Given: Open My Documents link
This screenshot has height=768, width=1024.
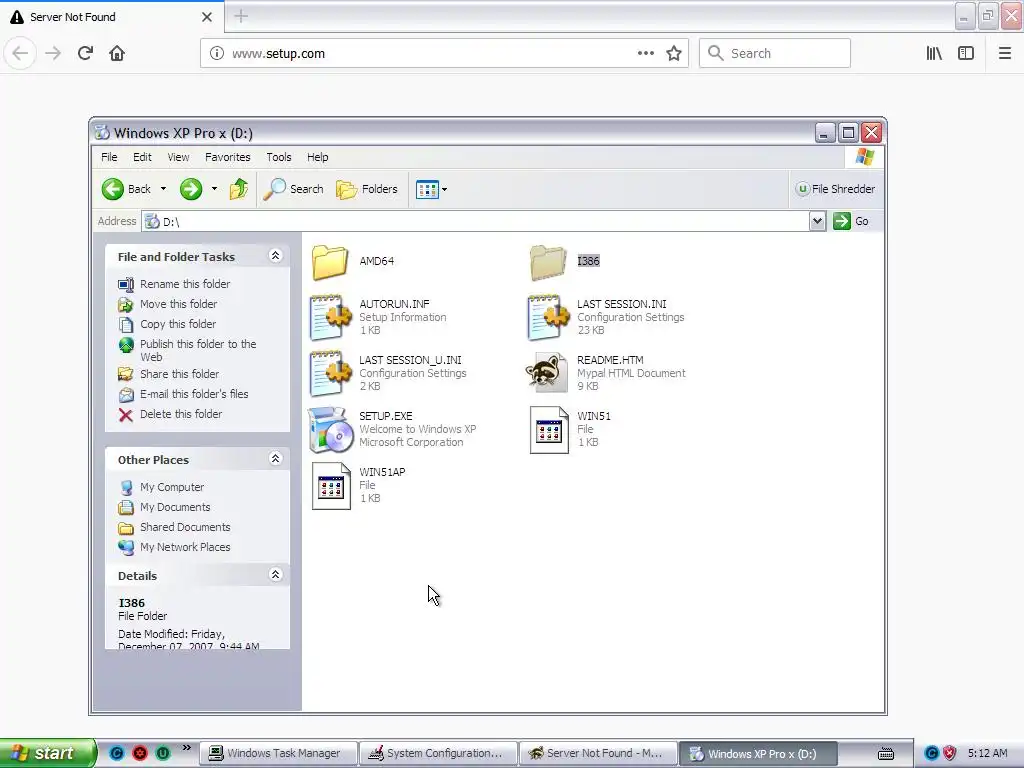Looking at the screenshot, I should coord(175,507).
